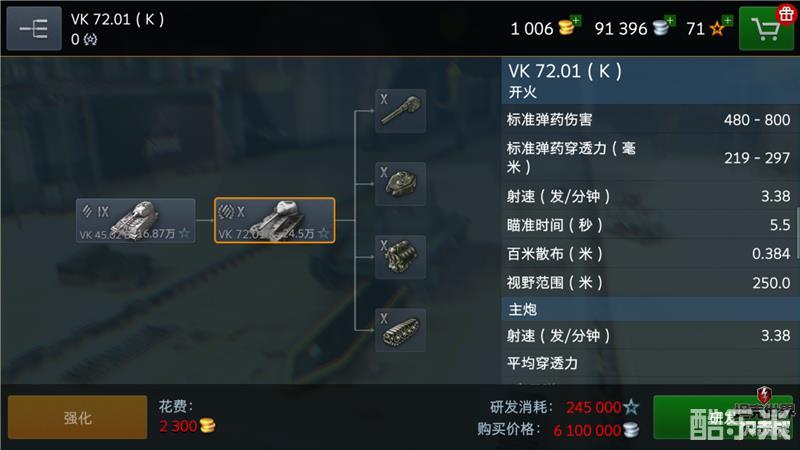Select the tier X engine module
Image resolution: width=800 pixels, height=450 pixels.
[401, 257]
